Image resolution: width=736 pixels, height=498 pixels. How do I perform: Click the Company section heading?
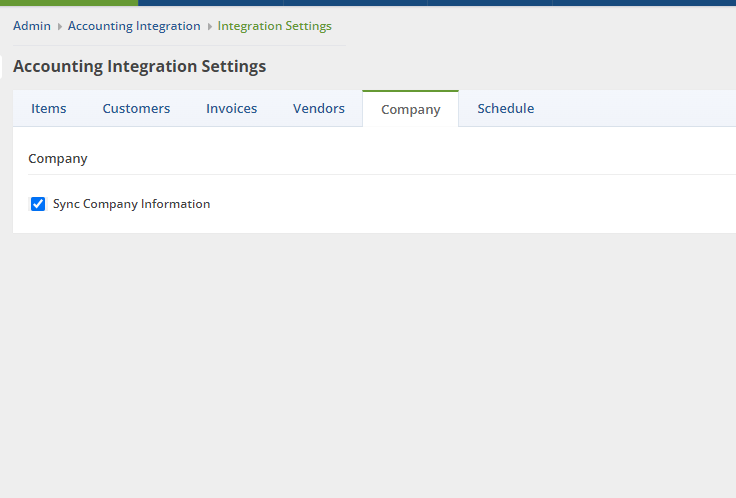(x=58, y=159)
